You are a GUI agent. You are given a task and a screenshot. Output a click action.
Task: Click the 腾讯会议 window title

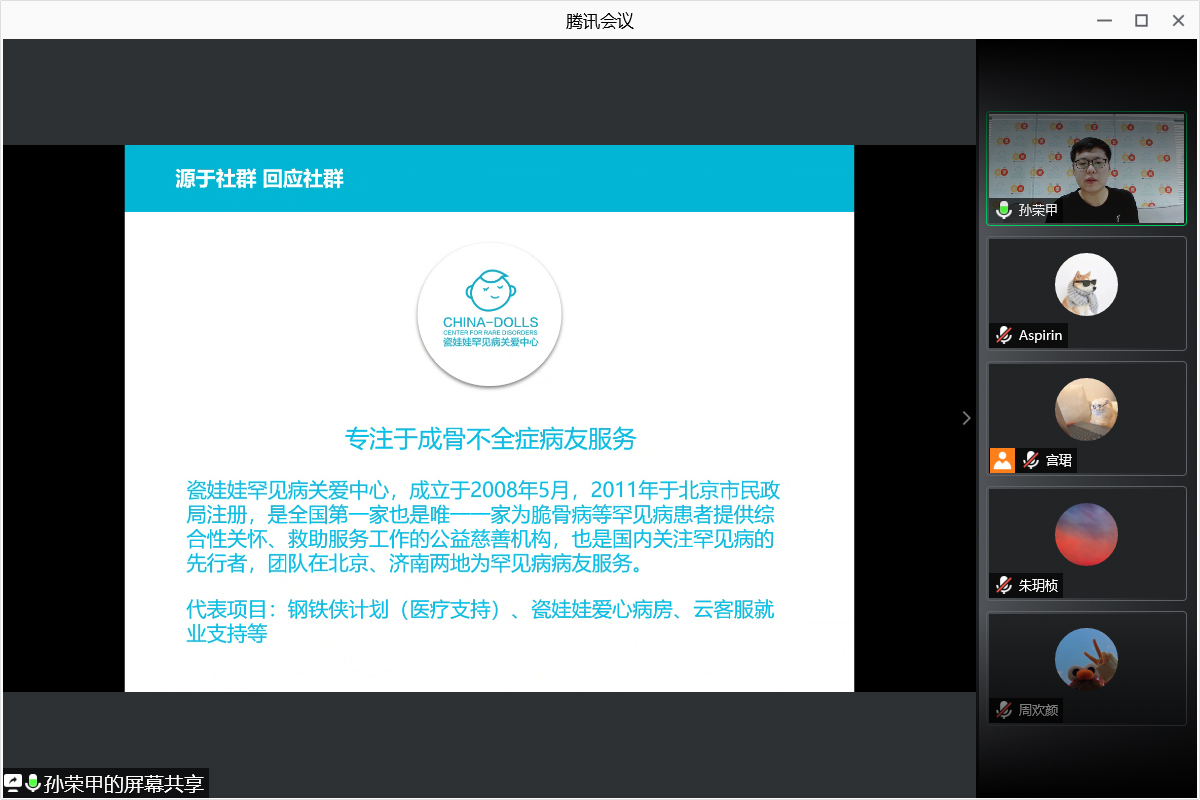[x=600, y=20]
